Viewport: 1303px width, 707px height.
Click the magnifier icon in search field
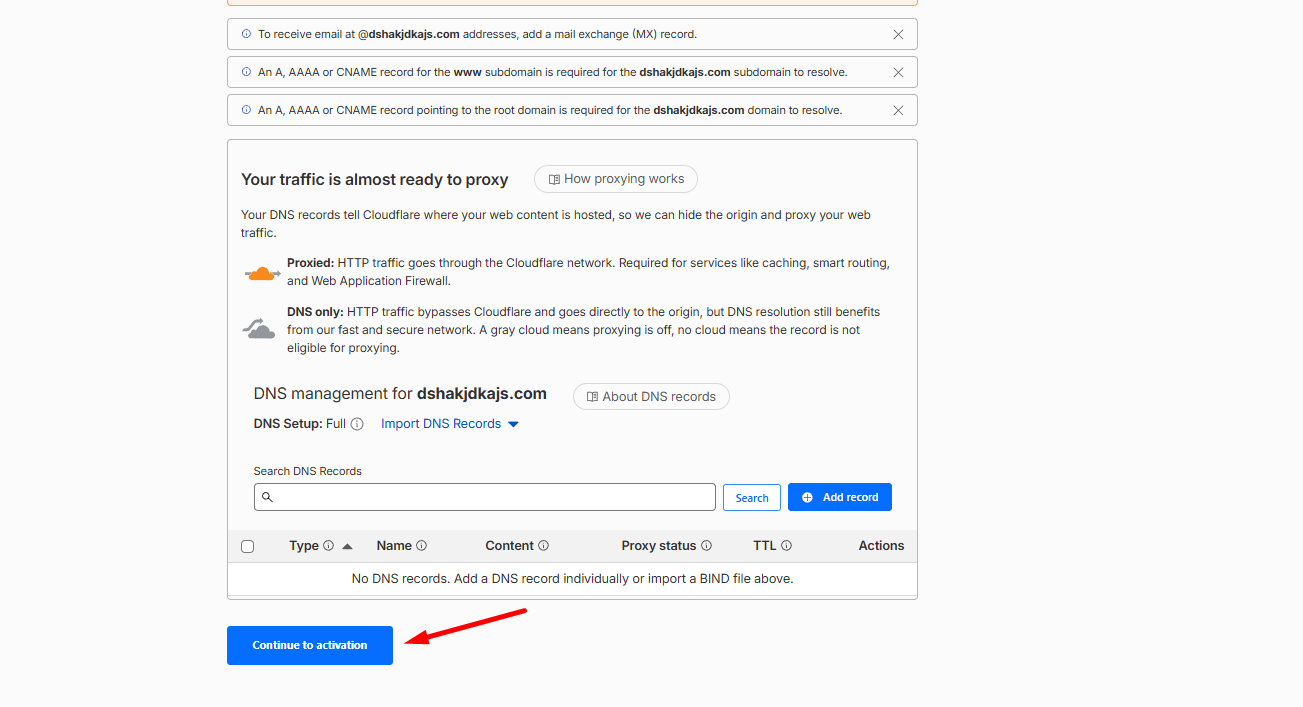267,497
